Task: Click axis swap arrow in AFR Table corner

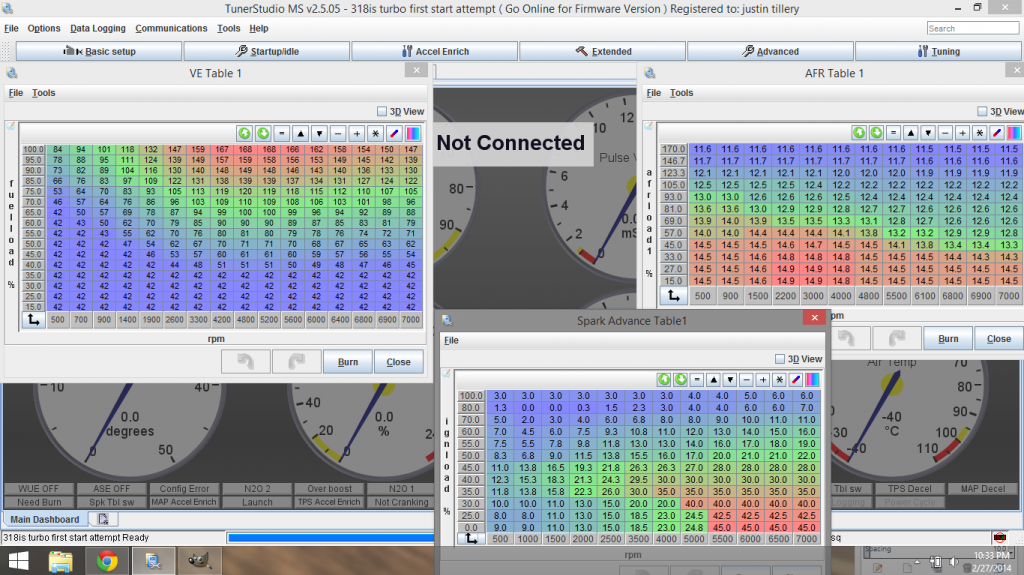Action: point(673,296)
